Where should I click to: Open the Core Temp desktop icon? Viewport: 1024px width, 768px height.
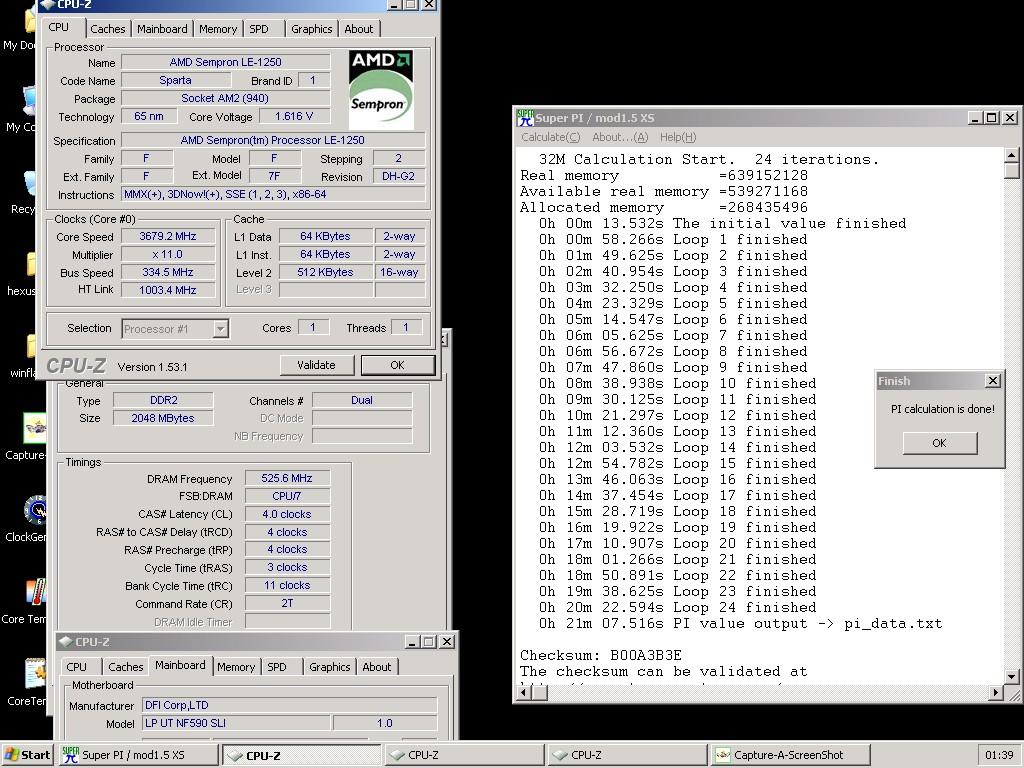pos(35,592)
